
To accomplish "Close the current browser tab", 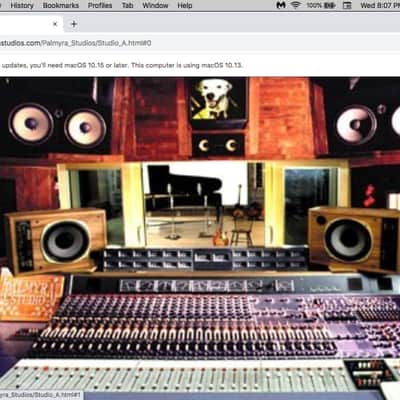I will (55, 24).
